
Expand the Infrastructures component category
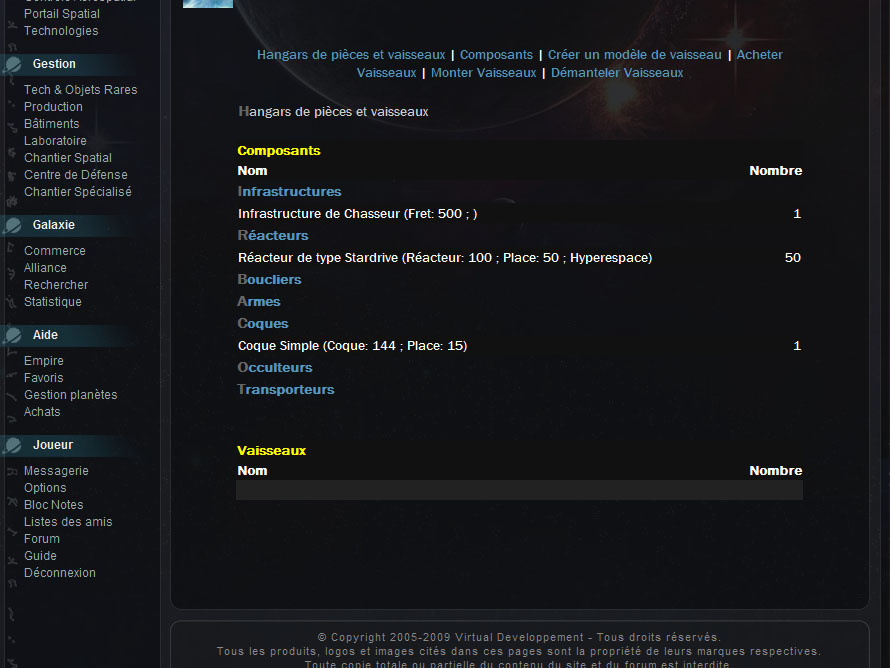[x=289, y=191]
